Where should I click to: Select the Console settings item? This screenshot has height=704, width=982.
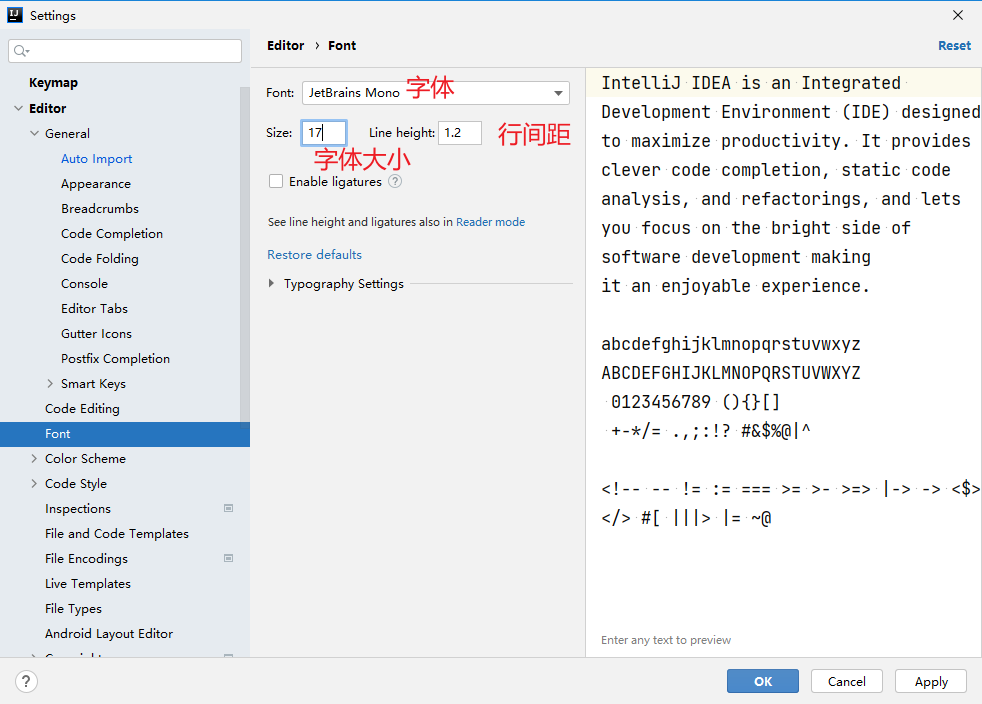click(x=84, y=284)
